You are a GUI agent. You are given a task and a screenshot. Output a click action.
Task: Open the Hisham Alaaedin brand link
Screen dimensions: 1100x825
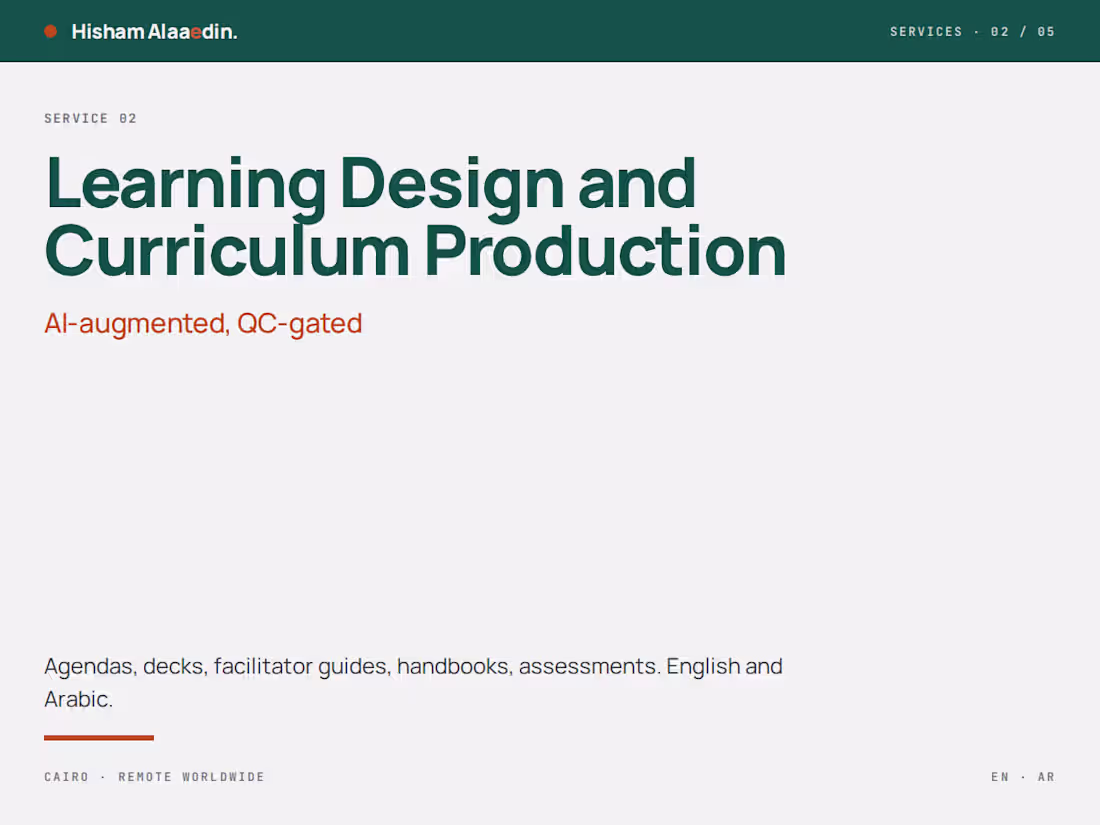coord(154,32)
